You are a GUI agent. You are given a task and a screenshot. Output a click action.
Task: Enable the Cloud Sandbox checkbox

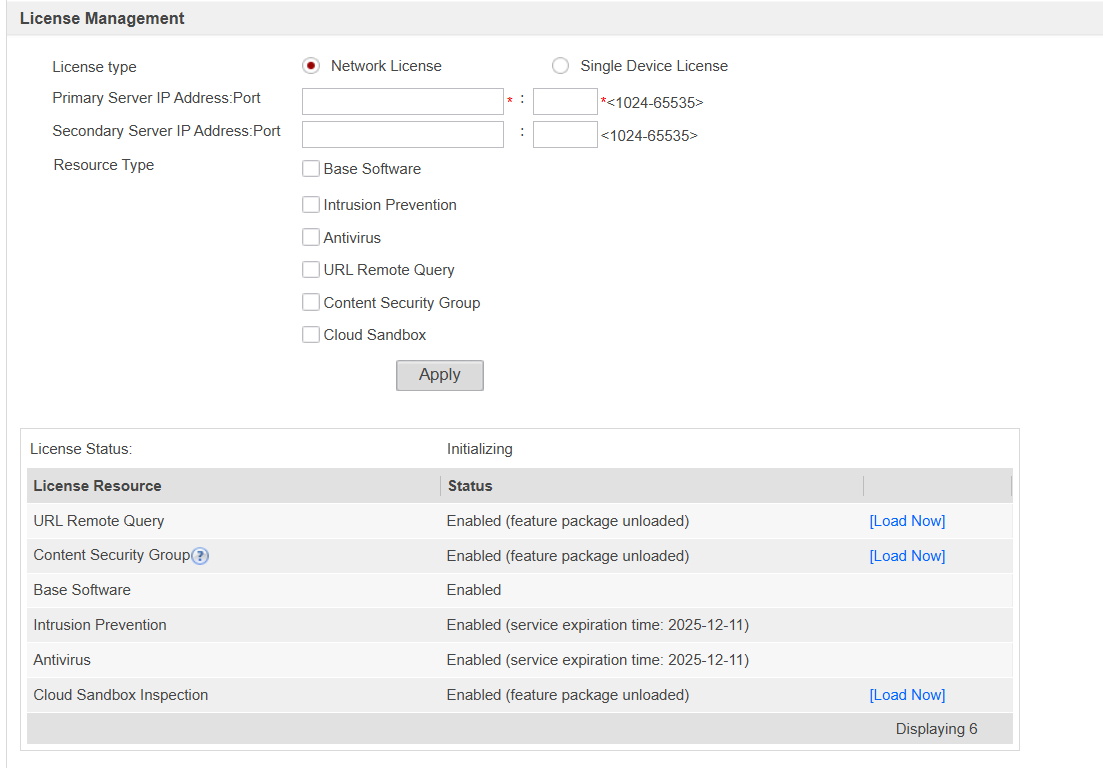pos(311,335)
